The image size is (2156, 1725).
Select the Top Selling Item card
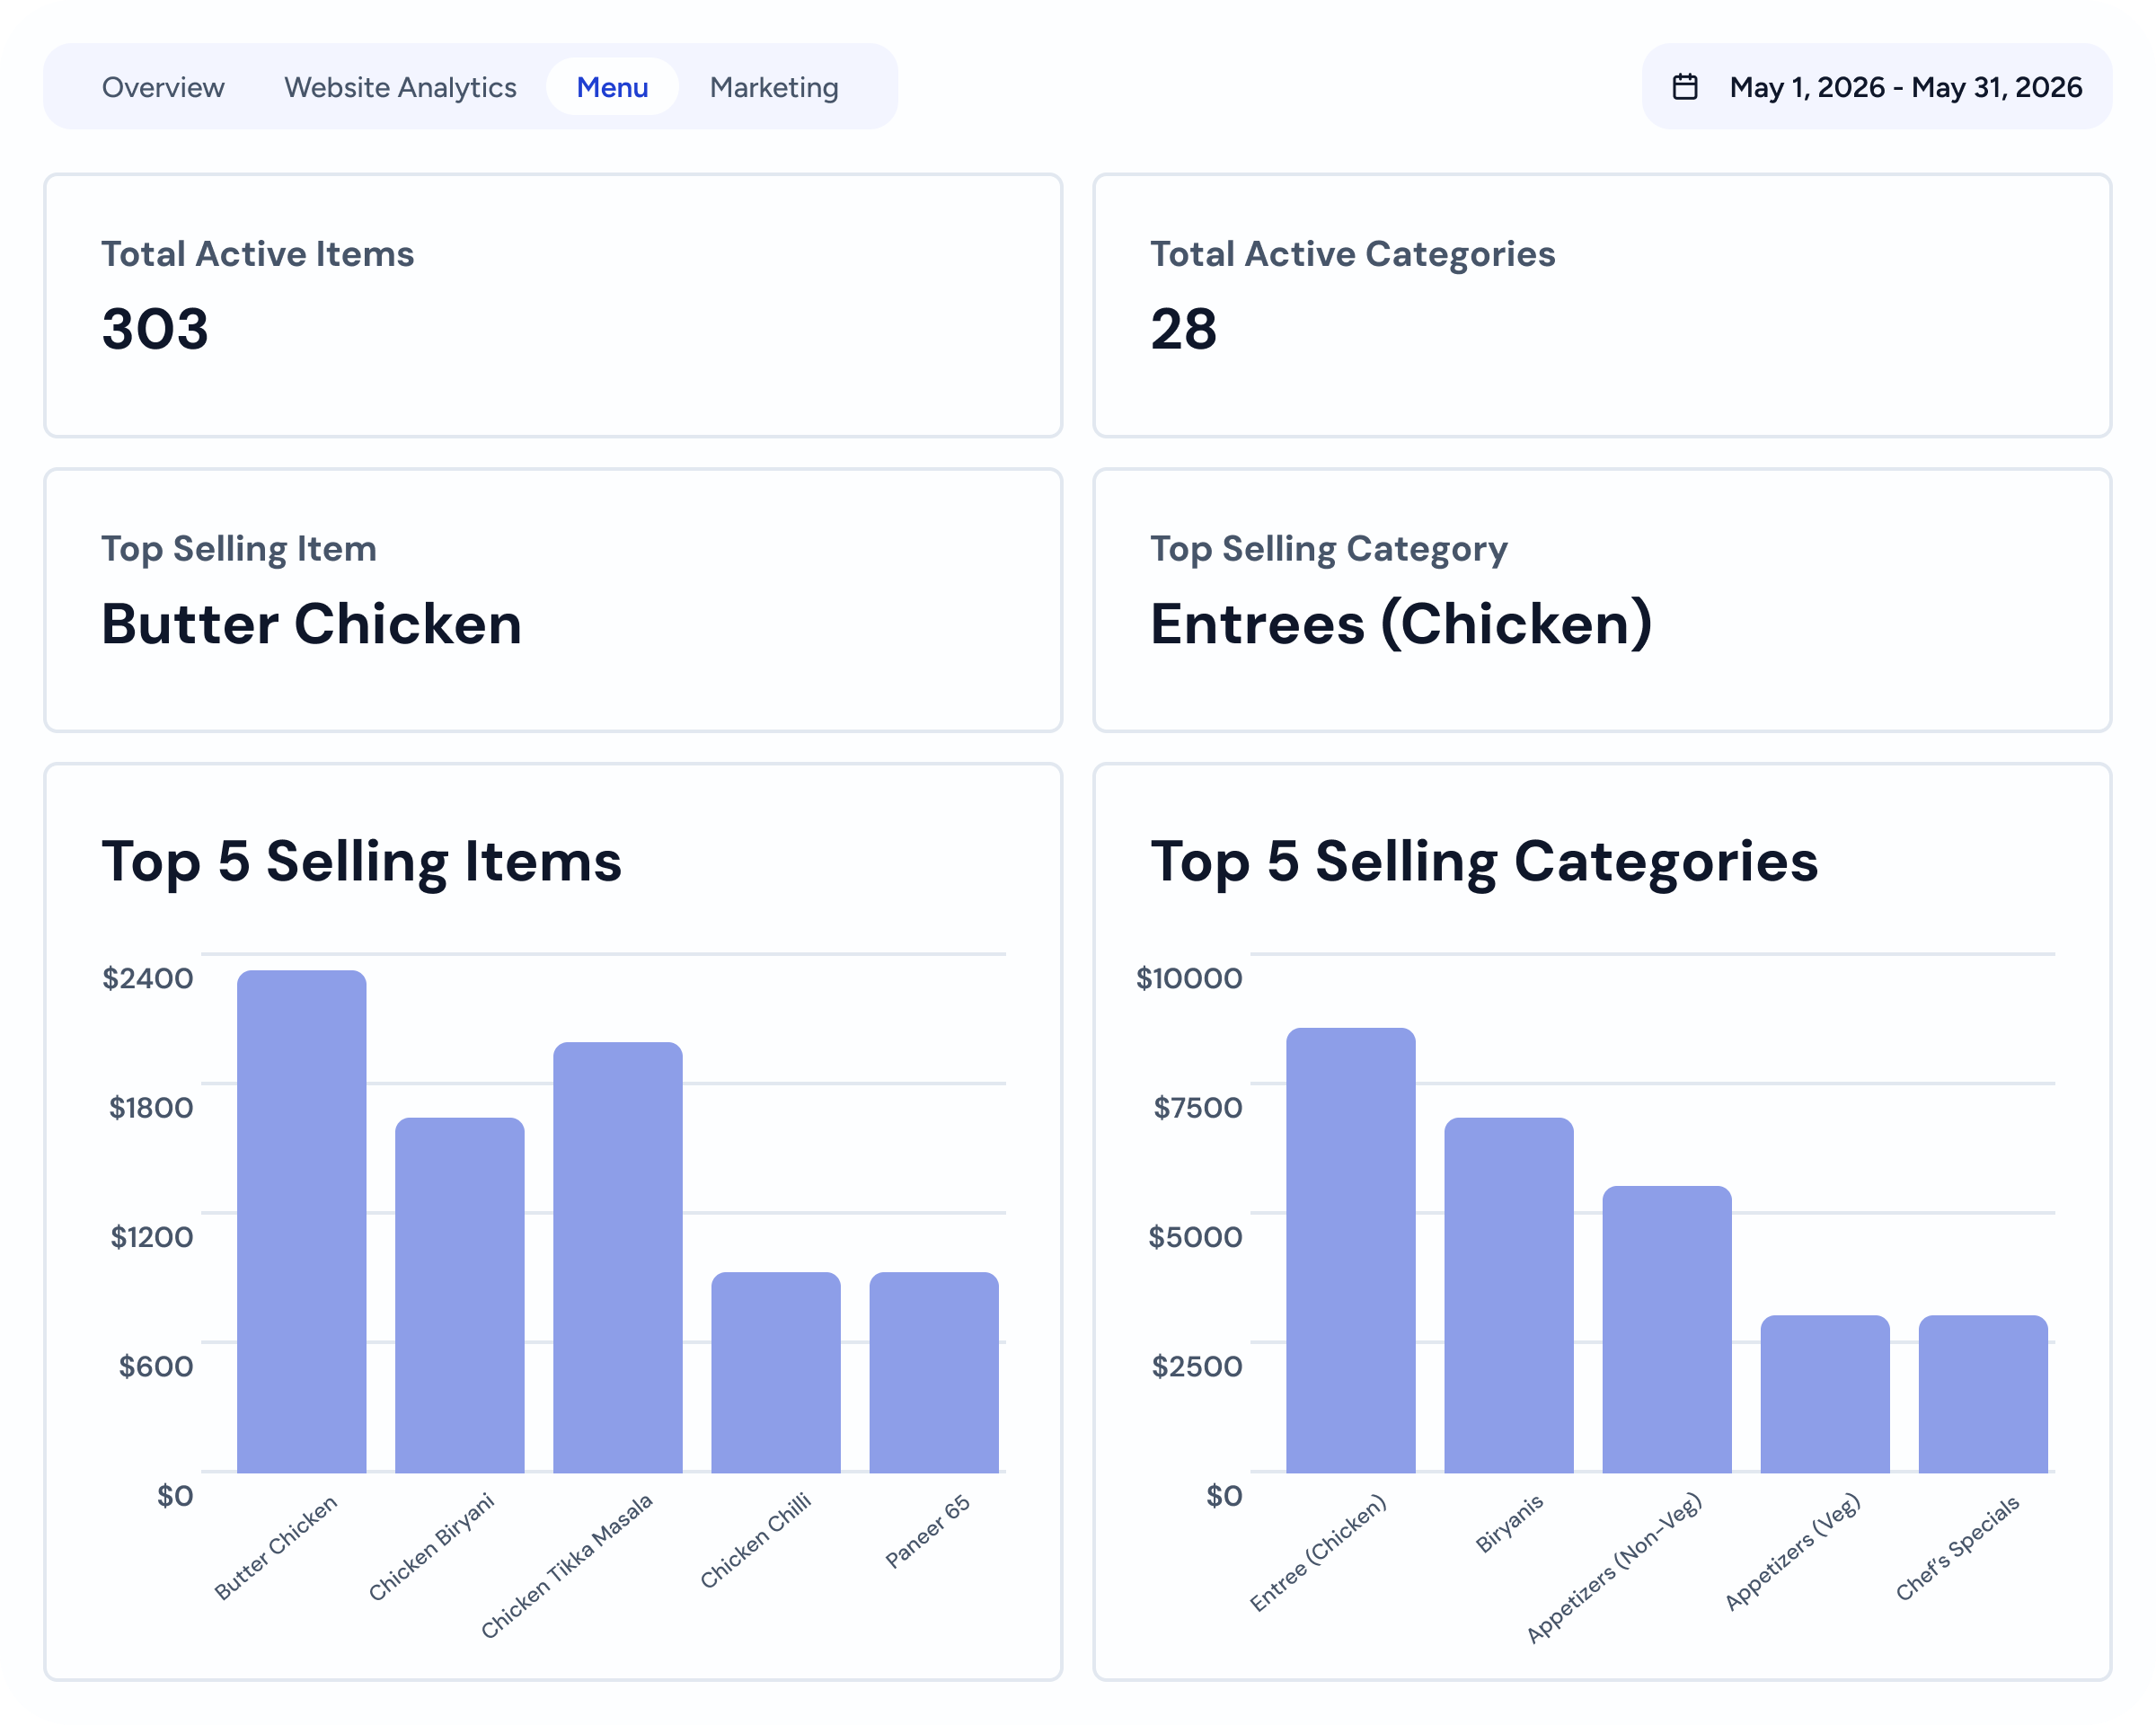553,600
